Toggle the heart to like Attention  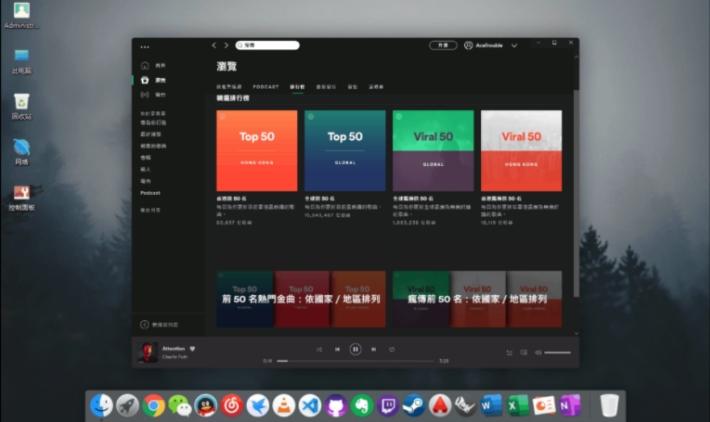pyautogui.click(x=192, y=349)
